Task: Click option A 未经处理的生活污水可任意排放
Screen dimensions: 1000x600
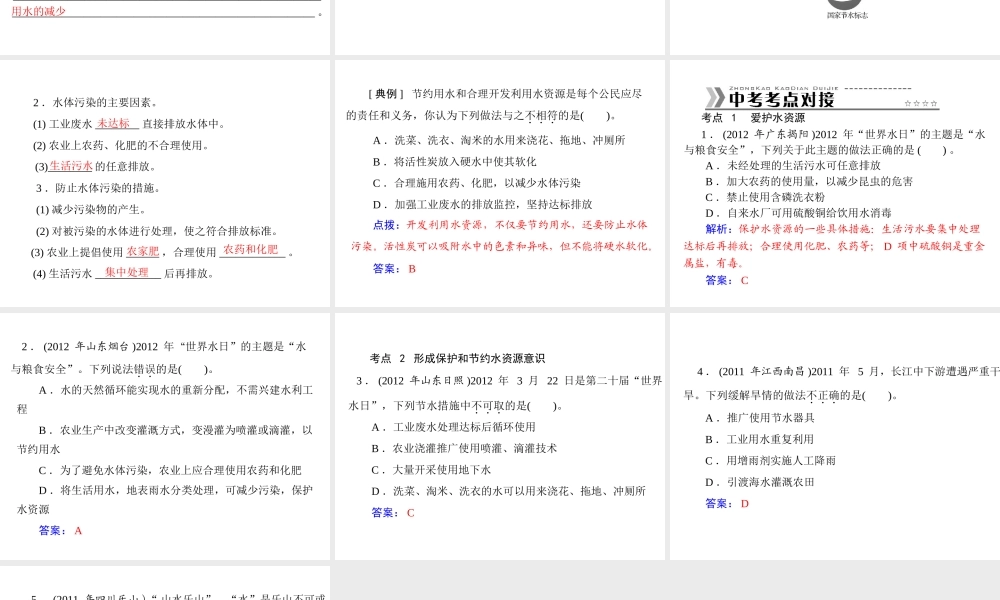Action: click(x=793, y=166)
